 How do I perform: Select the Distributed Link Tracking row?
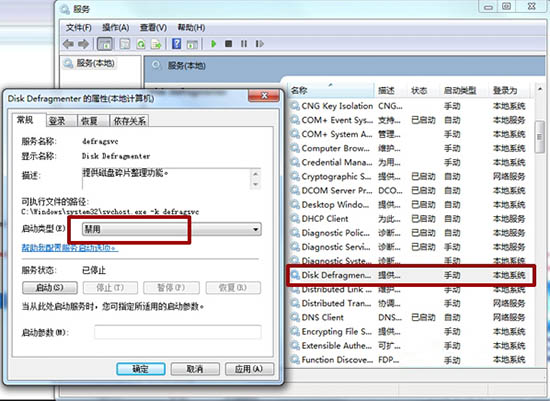pos(409,290)
